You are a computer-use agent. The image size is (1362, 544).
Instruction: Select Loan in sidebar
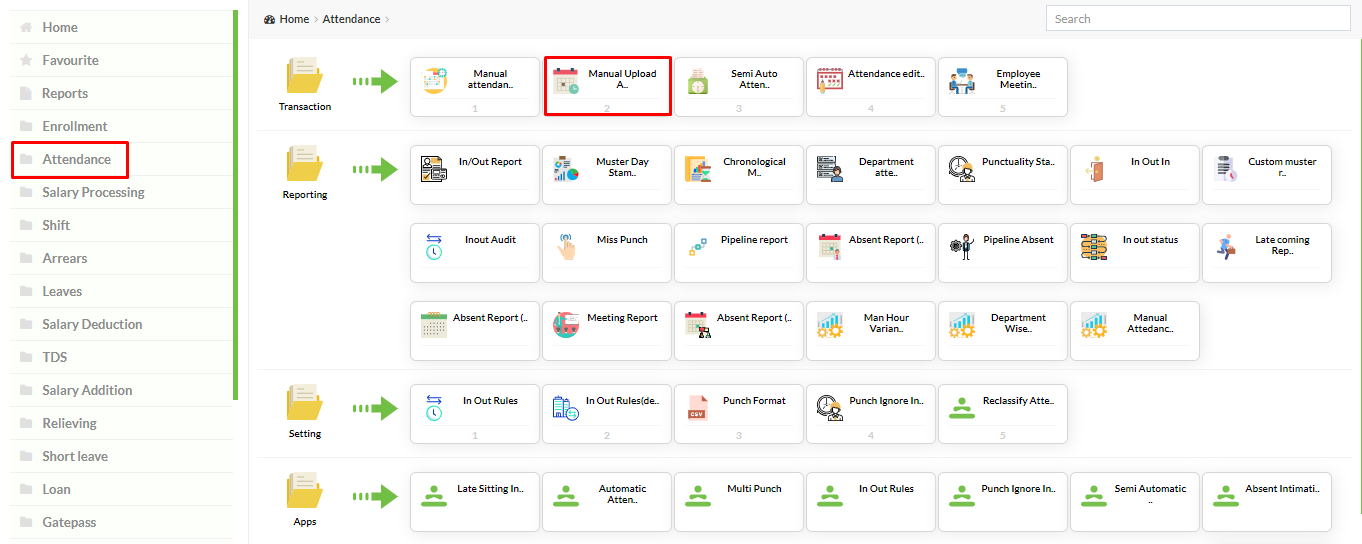[121, 489]
